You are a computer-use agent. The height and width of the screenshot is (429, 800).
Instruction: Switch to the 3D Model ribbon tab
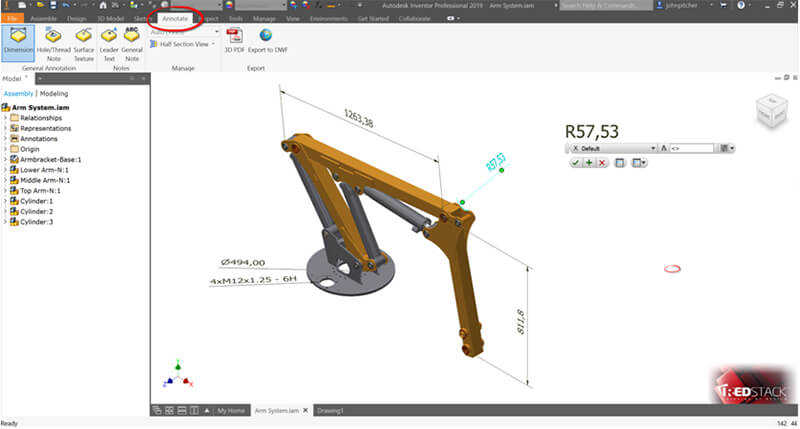coord(110,18)
